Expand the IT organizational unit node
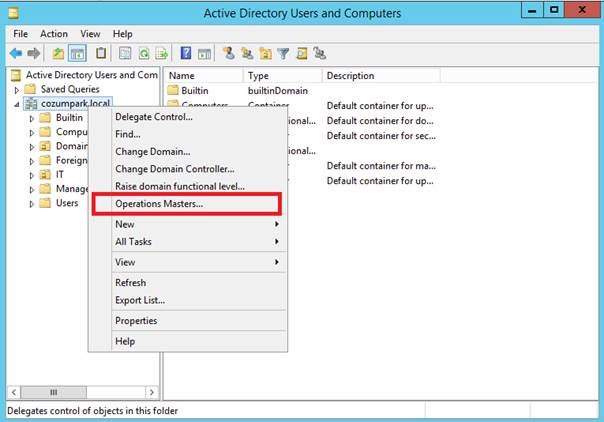This screenshot has height=422, width=604. pyautogui.click(x=32, y=176)
